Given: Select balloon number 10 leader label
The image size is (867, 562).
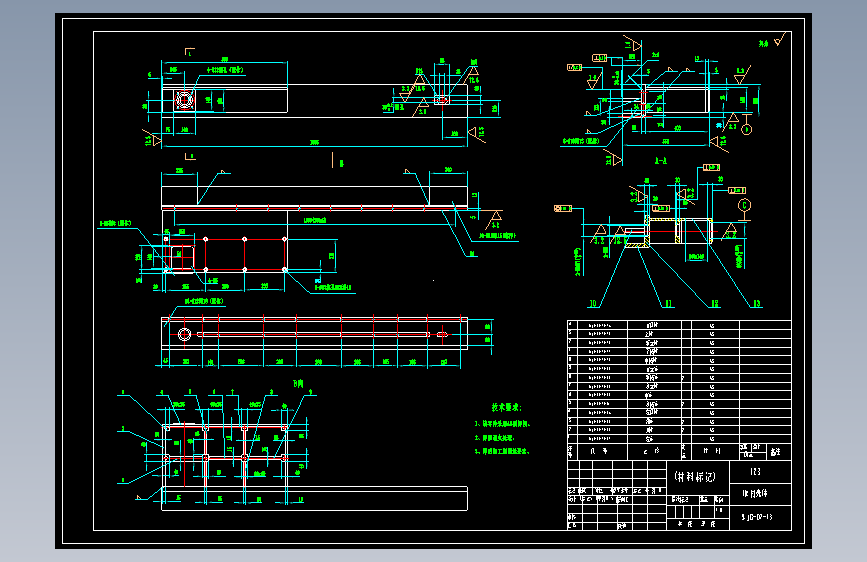Looking at the screenshot, I should pyautogui.click(x=593, y=304).
